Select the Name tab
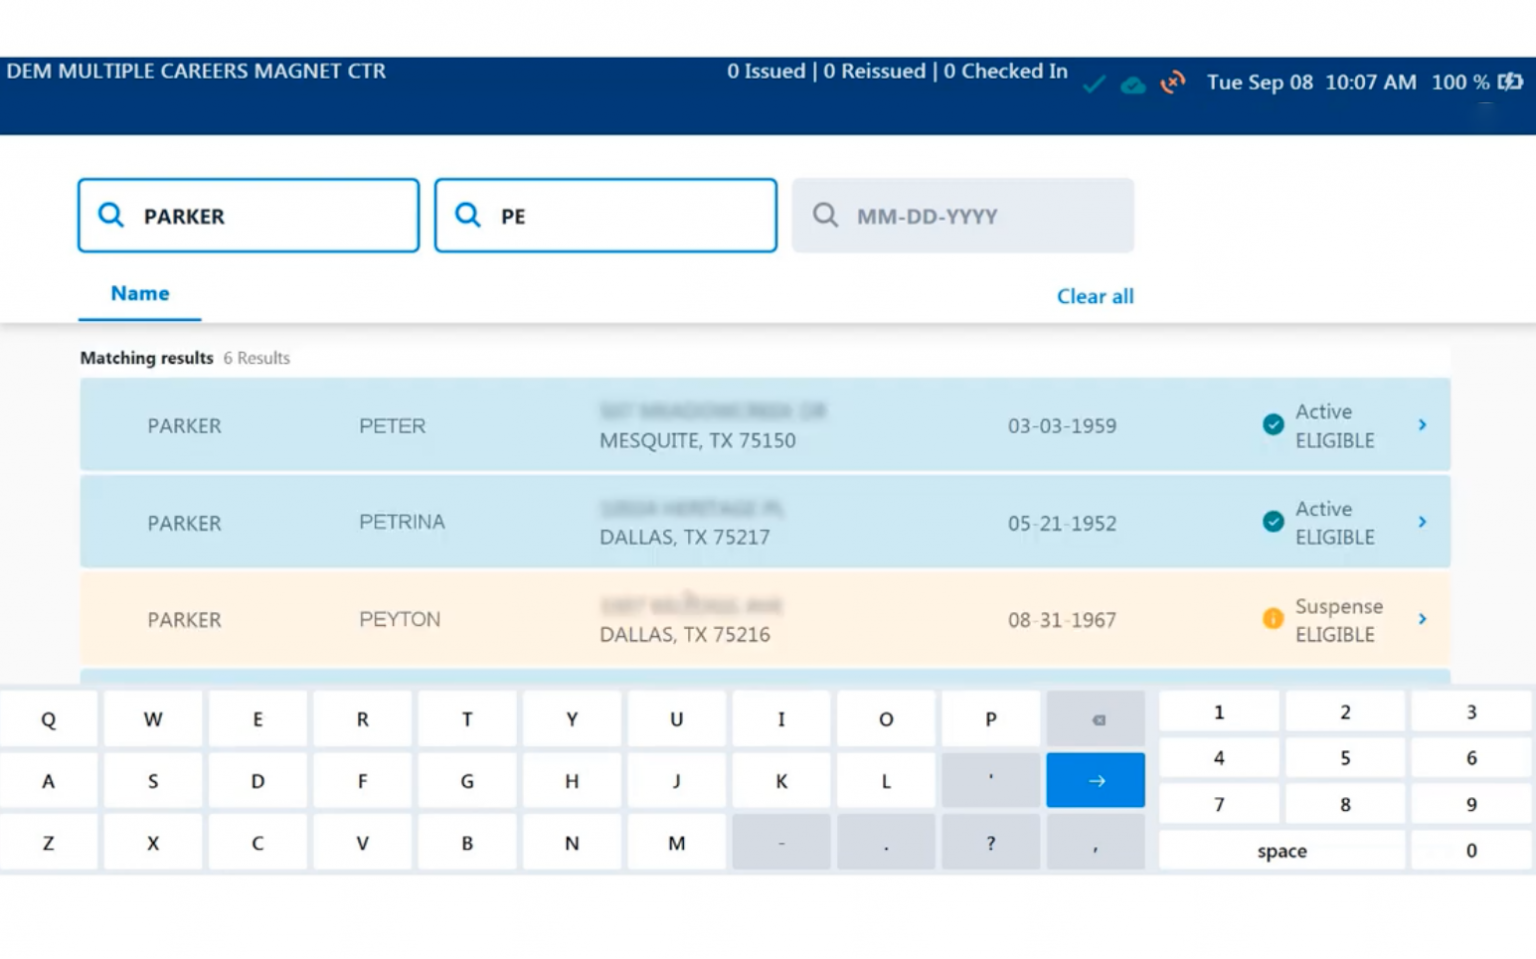Screen dimensions: 1536x959 click(x=139, y=293)
